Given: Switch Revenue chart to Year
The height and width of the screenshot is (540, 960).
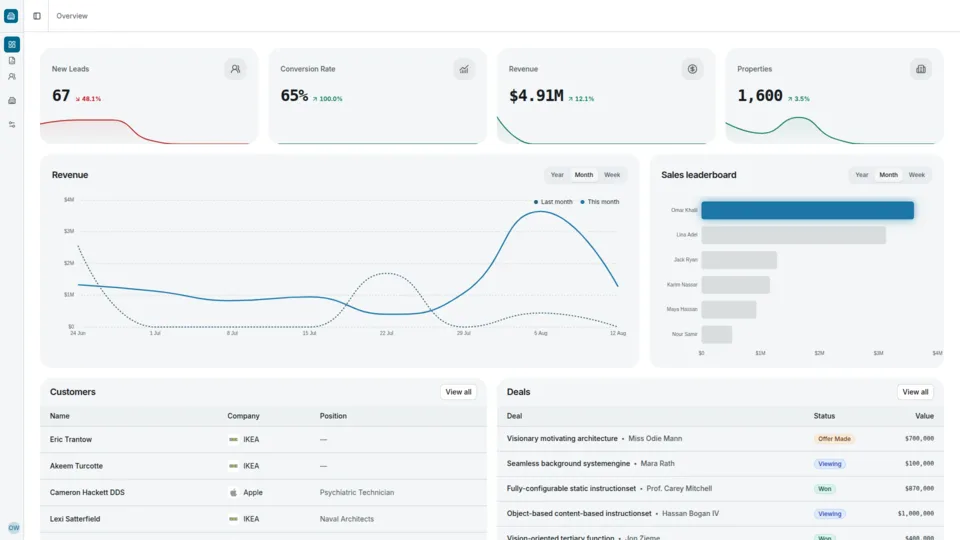Looking at the screenshot, I should click(557, 175).
